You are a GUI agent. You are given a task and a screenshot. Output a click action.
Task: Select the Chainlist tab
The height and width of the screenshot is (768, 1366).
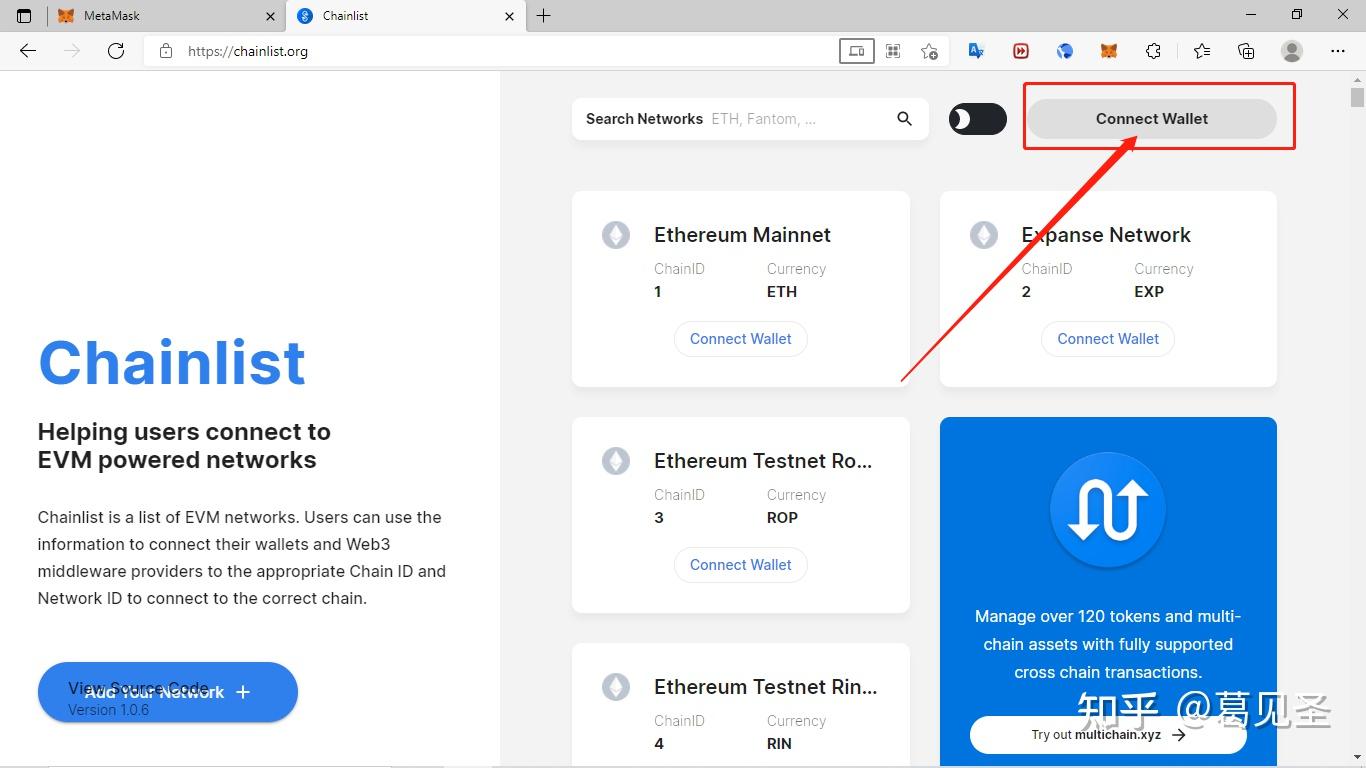point(406,16)
